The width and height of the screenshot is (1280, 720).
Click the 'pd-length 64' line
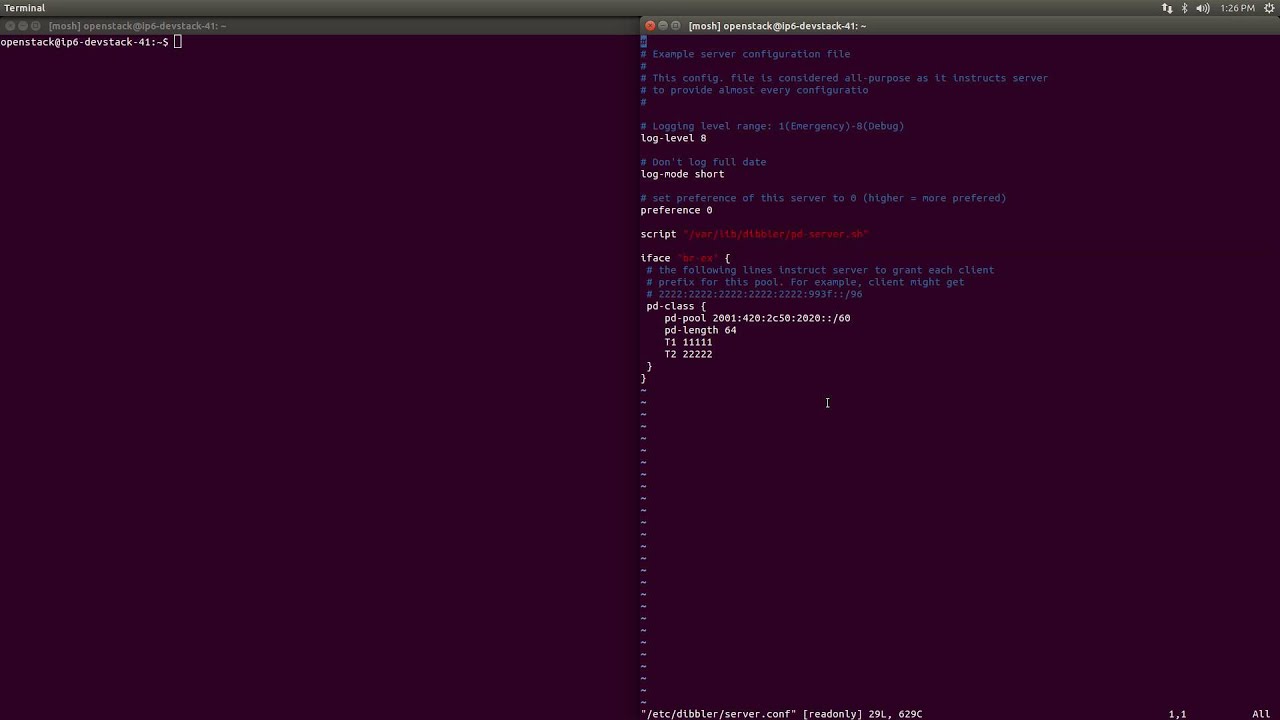coord(700,330)
